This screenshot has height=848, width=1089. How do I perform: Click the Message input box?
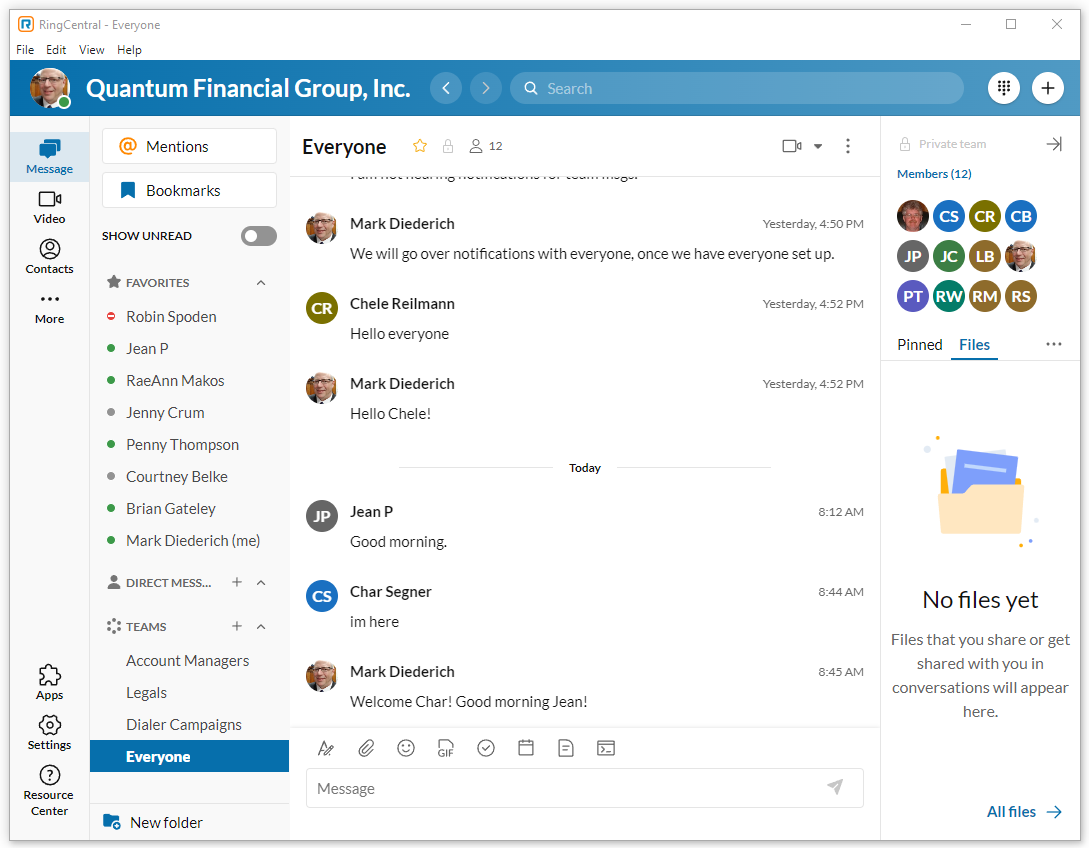pos(585,788)
